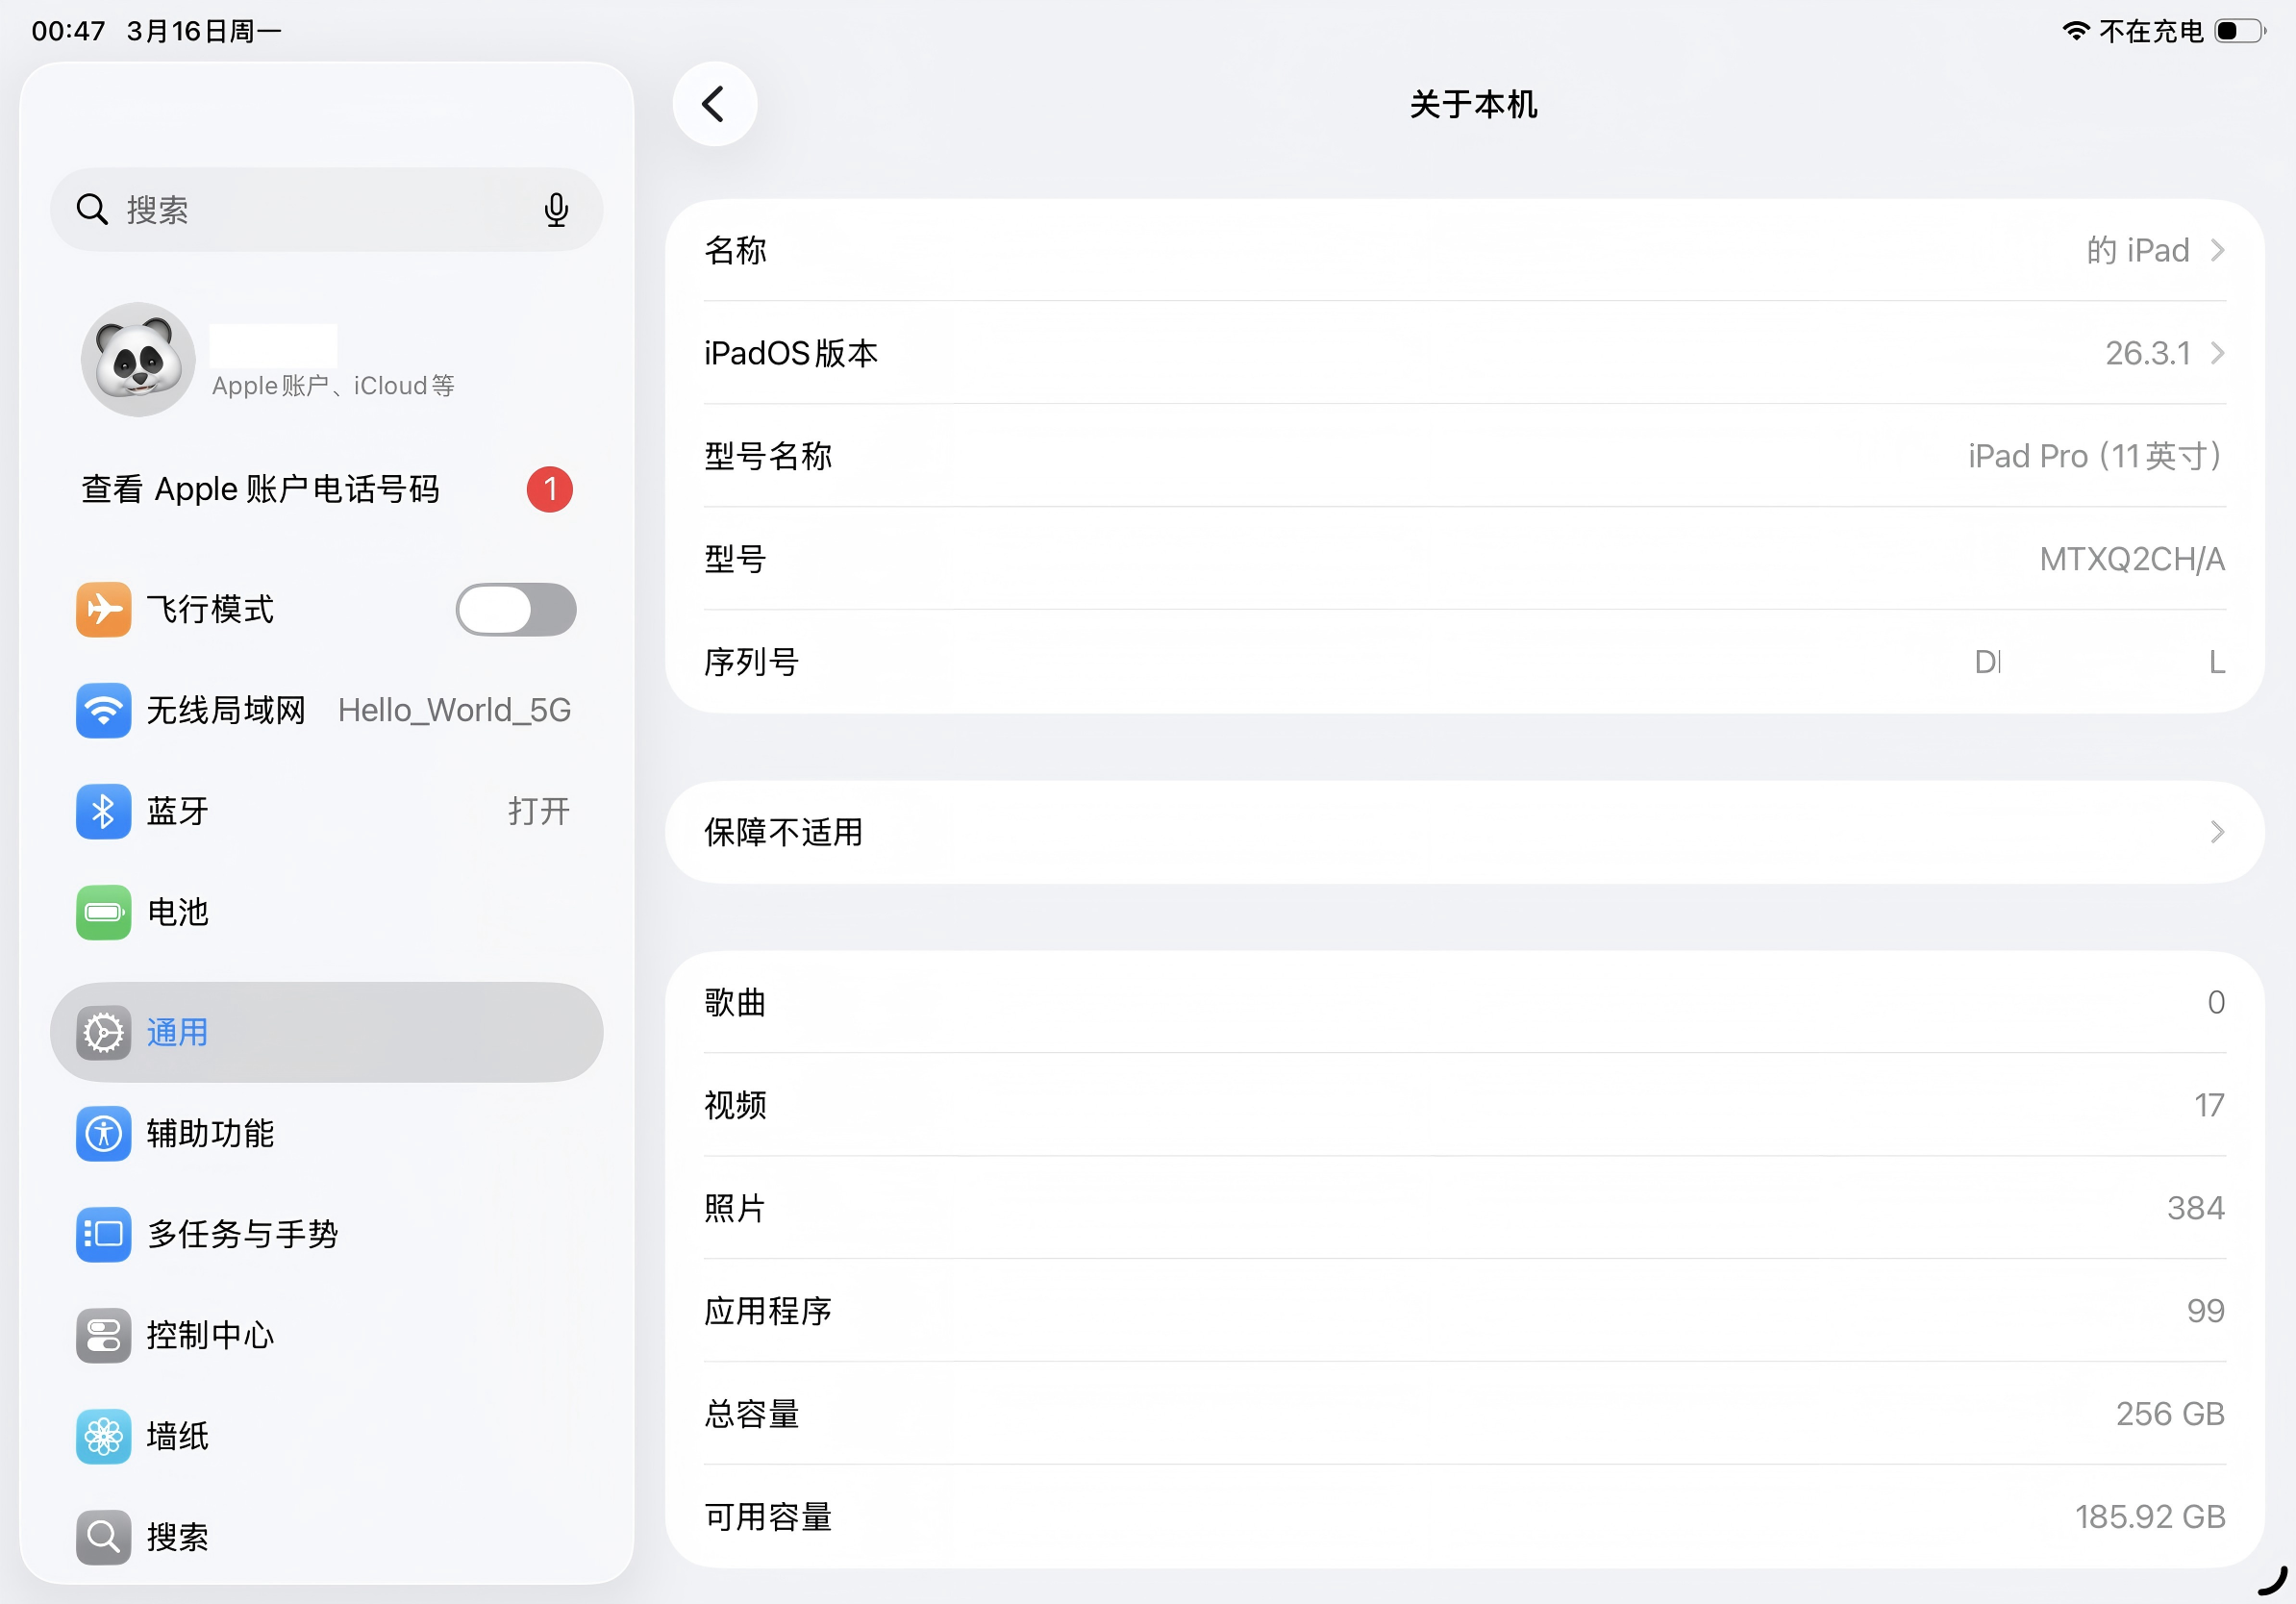Open iPadOS version 26.3.1 chevron
The height and width of the screenshot is (1604, 2296).
2217,353
